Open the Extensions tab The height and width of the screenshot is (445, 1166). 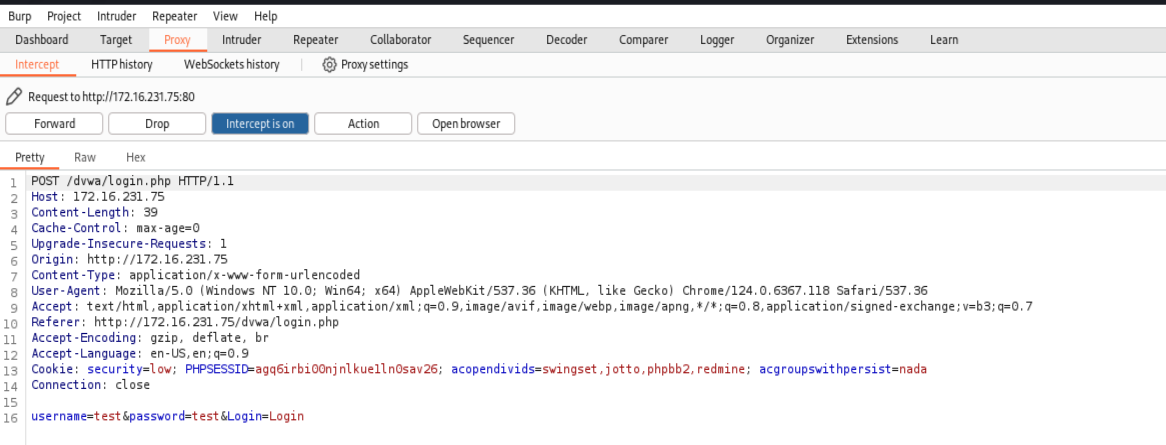click(872, 40)
